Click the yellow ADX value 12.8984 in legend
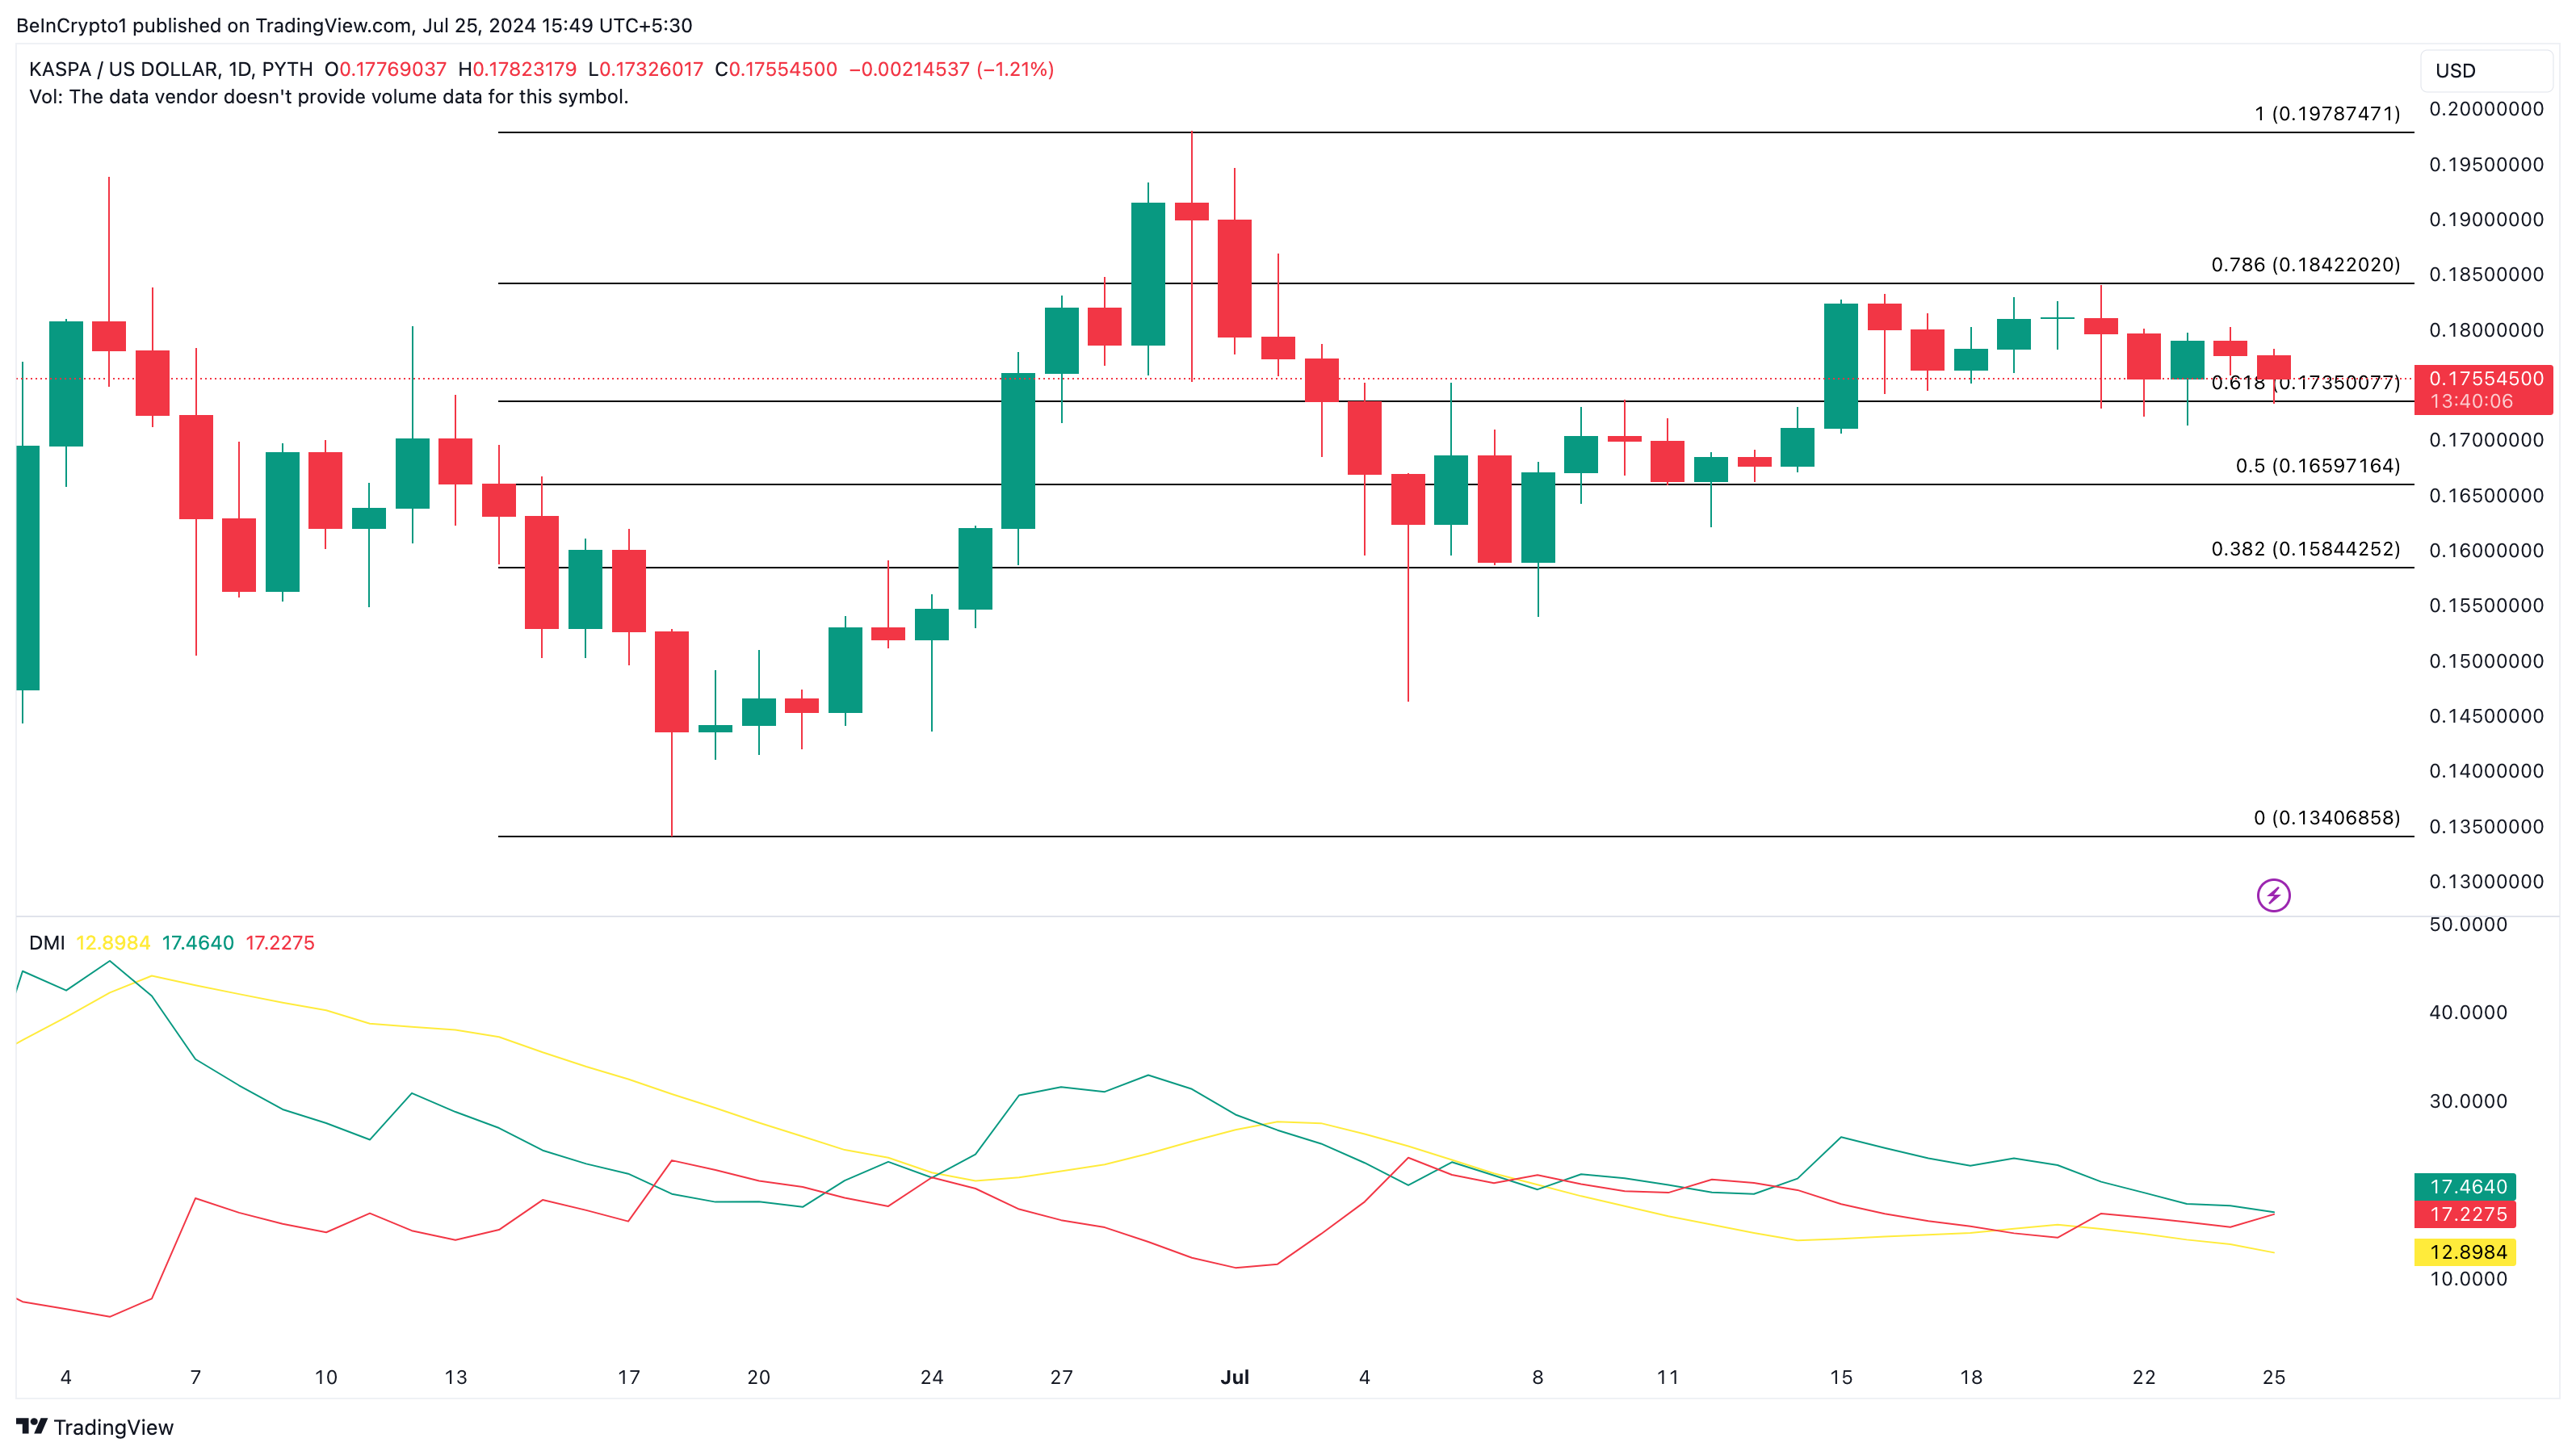2576x1455 pixels. coord(113,943)
